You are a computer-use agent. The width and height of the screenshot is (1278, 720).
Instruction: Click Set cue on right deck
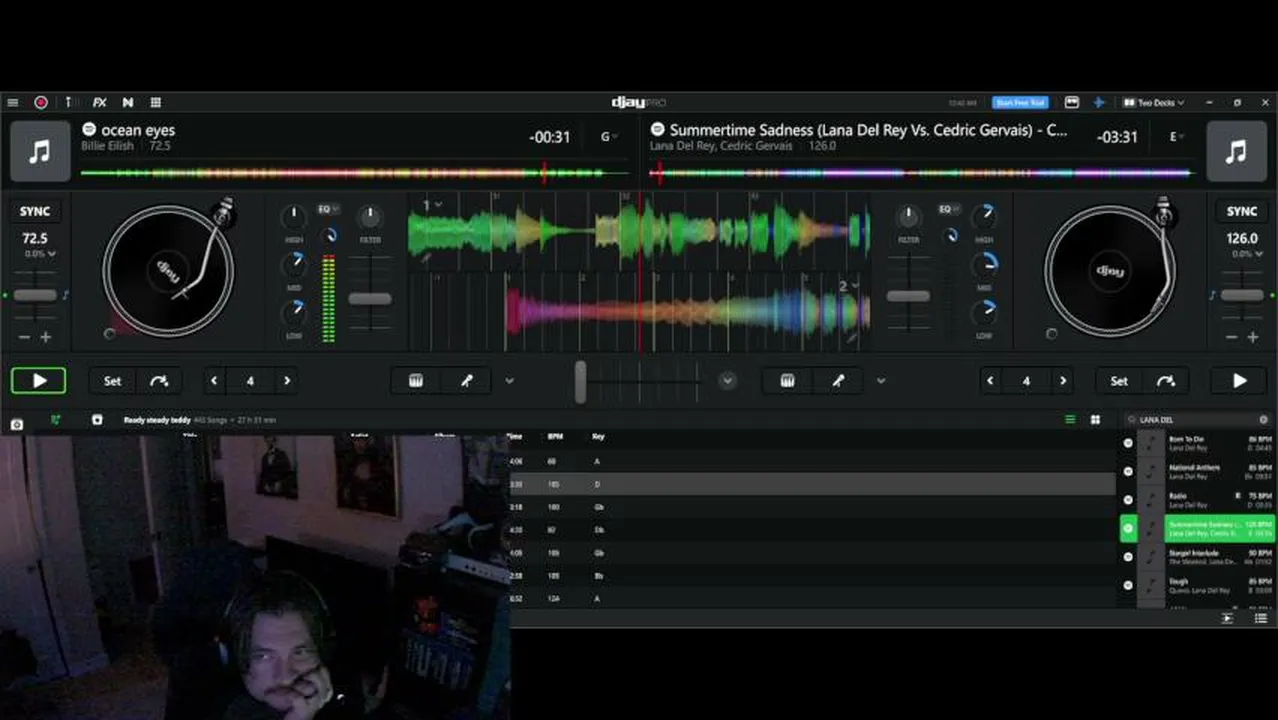1119,381
